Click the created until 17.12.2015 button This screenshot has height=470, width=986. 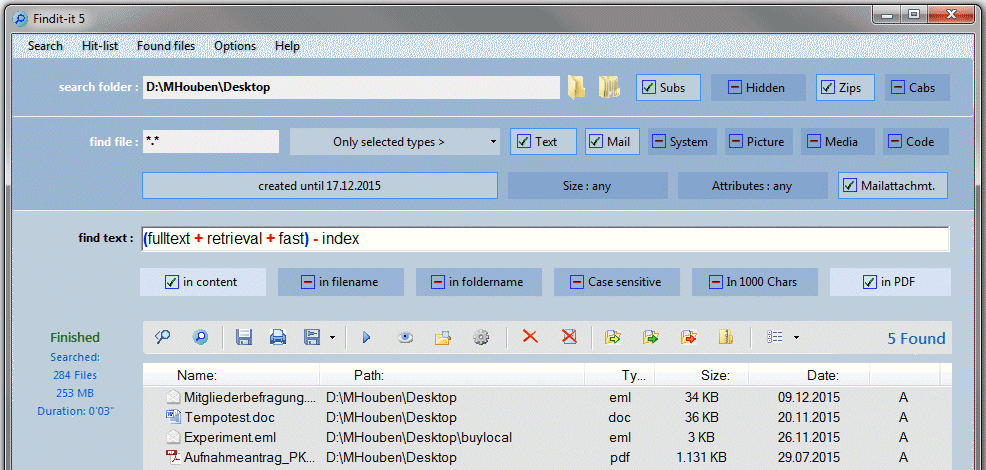pyautogui.click(x=319, y=186)
